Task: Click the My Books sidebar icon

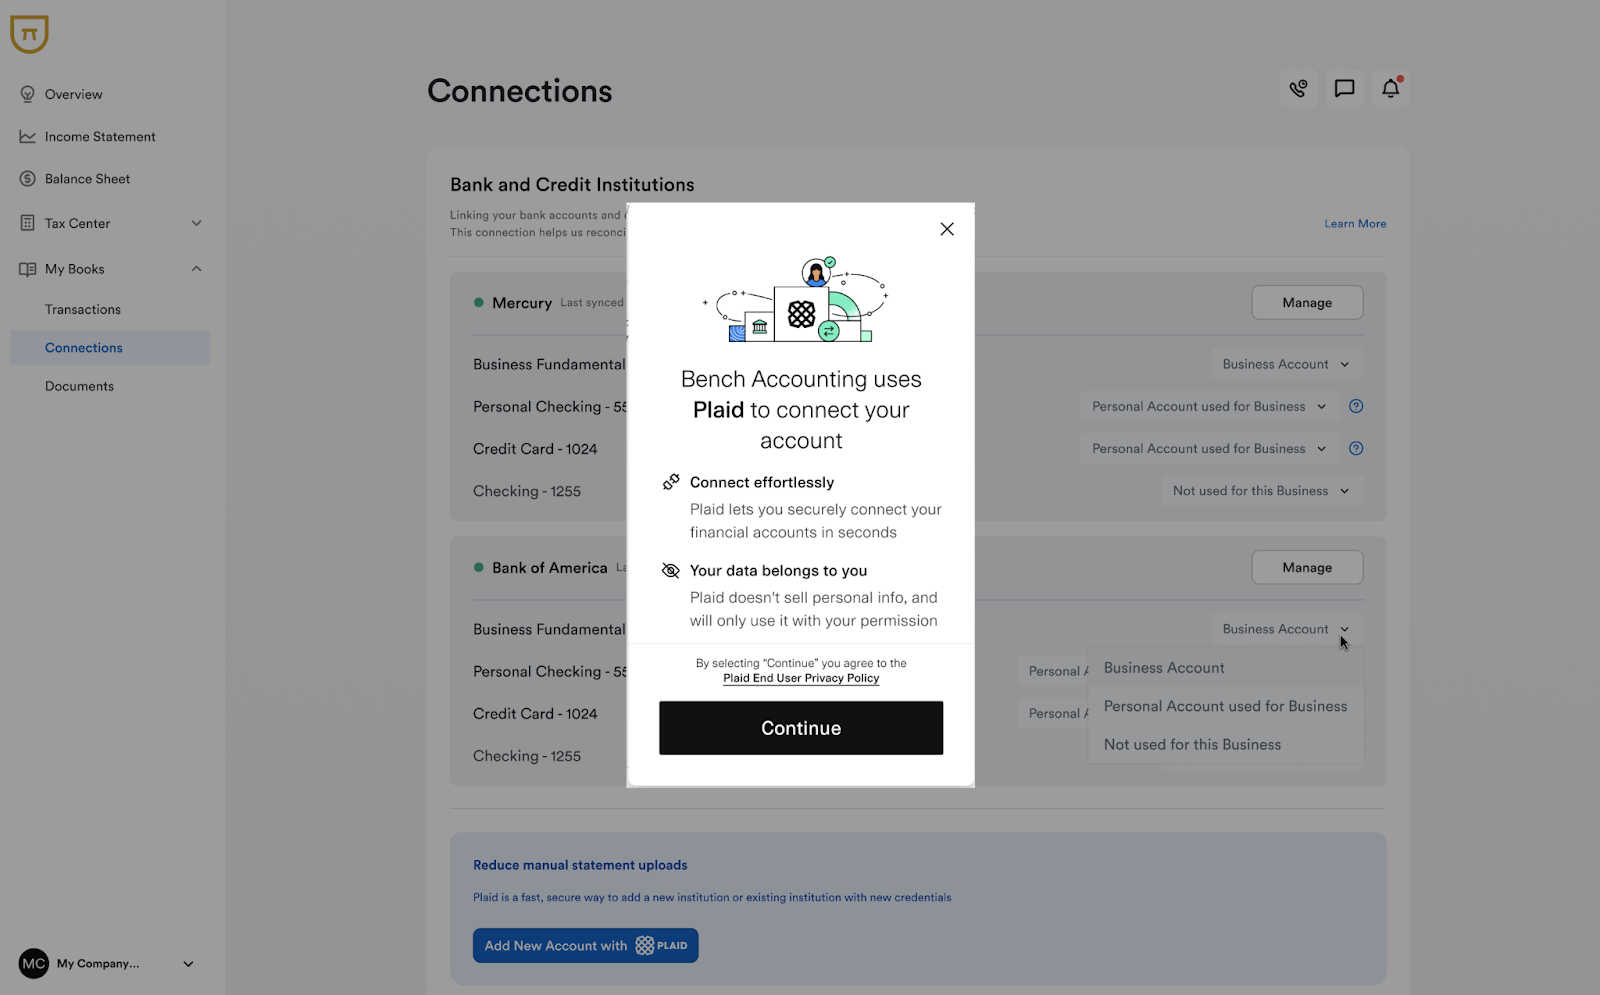Action: [x=28, y=268]
